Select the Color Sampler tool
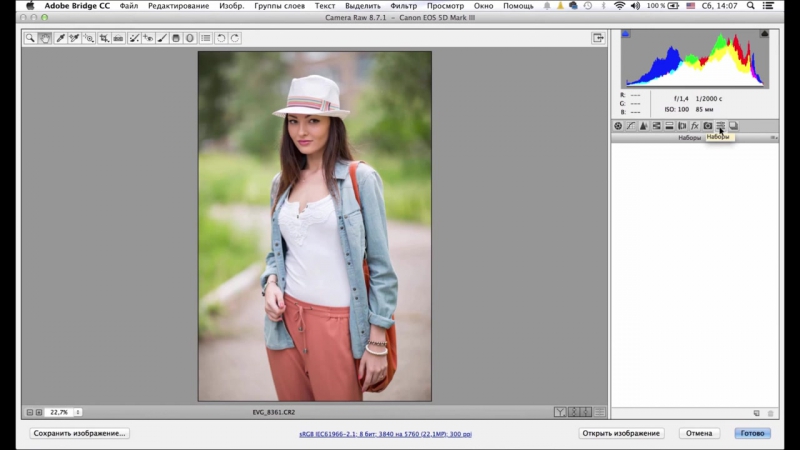Viewport: 800px width, 450px height. [74, 38]
